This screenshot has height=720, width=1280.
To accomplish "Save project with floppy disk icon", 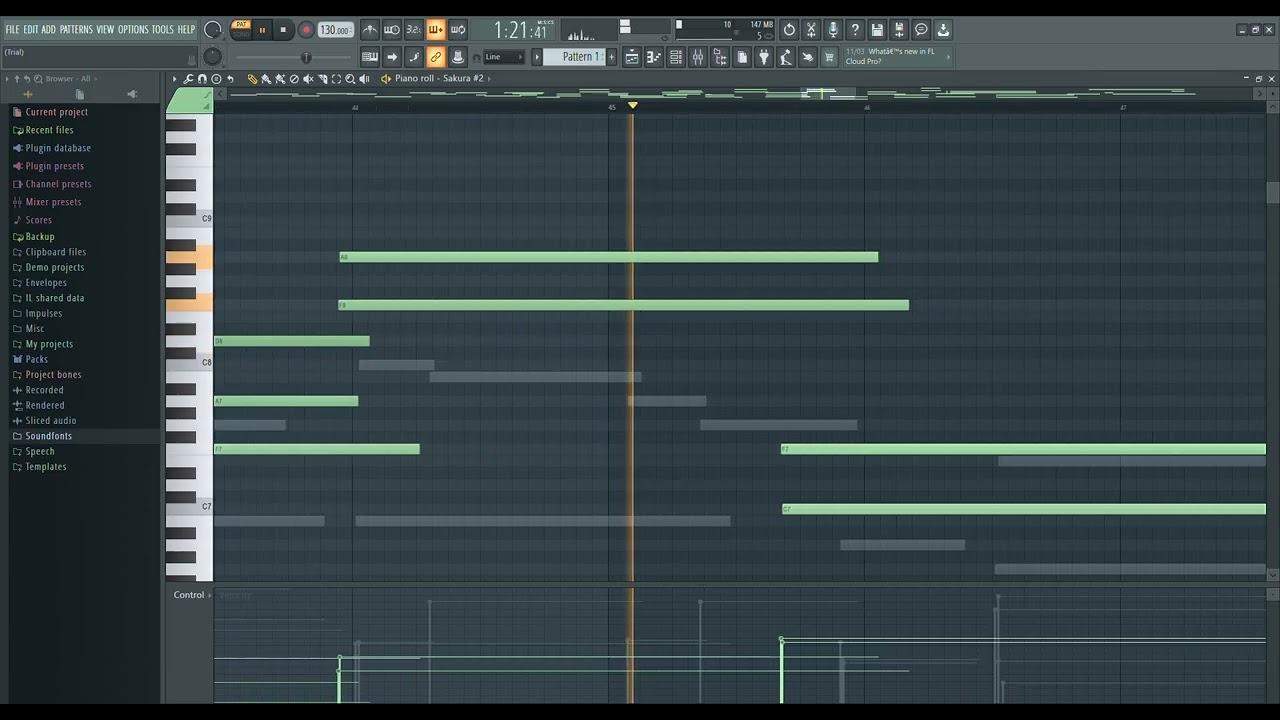I will pyautogui.click(x=877, y=30).
